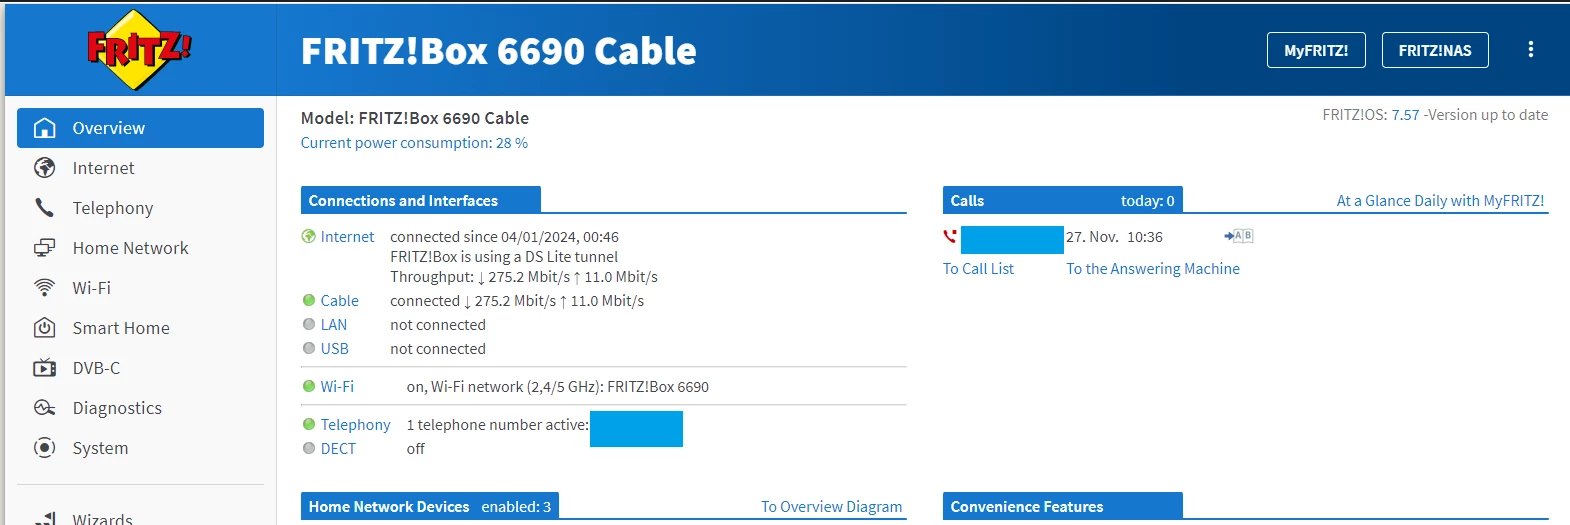Click the Wi-Fi signal icon in sidebar
This screenshot has height=525, width=1570.
click(44, 288)
